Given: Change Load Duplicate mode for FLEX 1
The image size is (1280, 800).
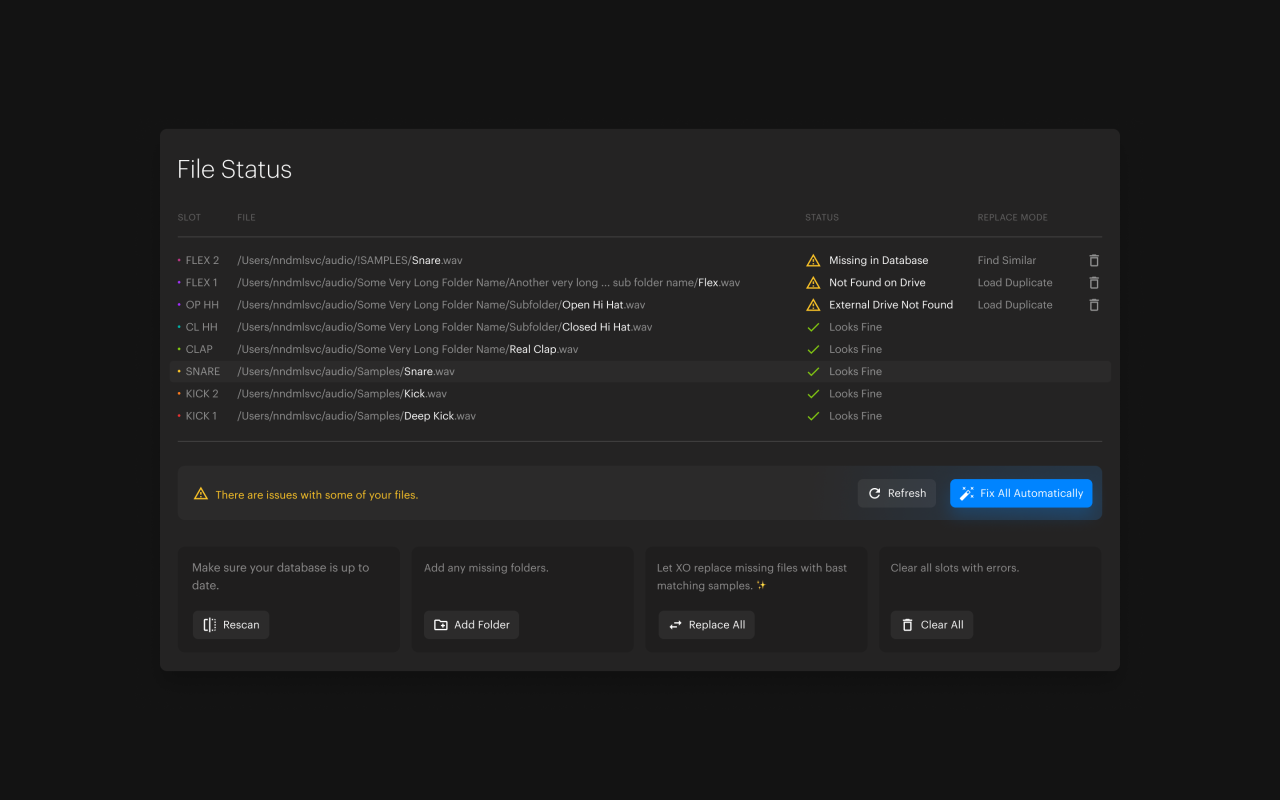Looking at the screenshot, I should click(1014, 283).
